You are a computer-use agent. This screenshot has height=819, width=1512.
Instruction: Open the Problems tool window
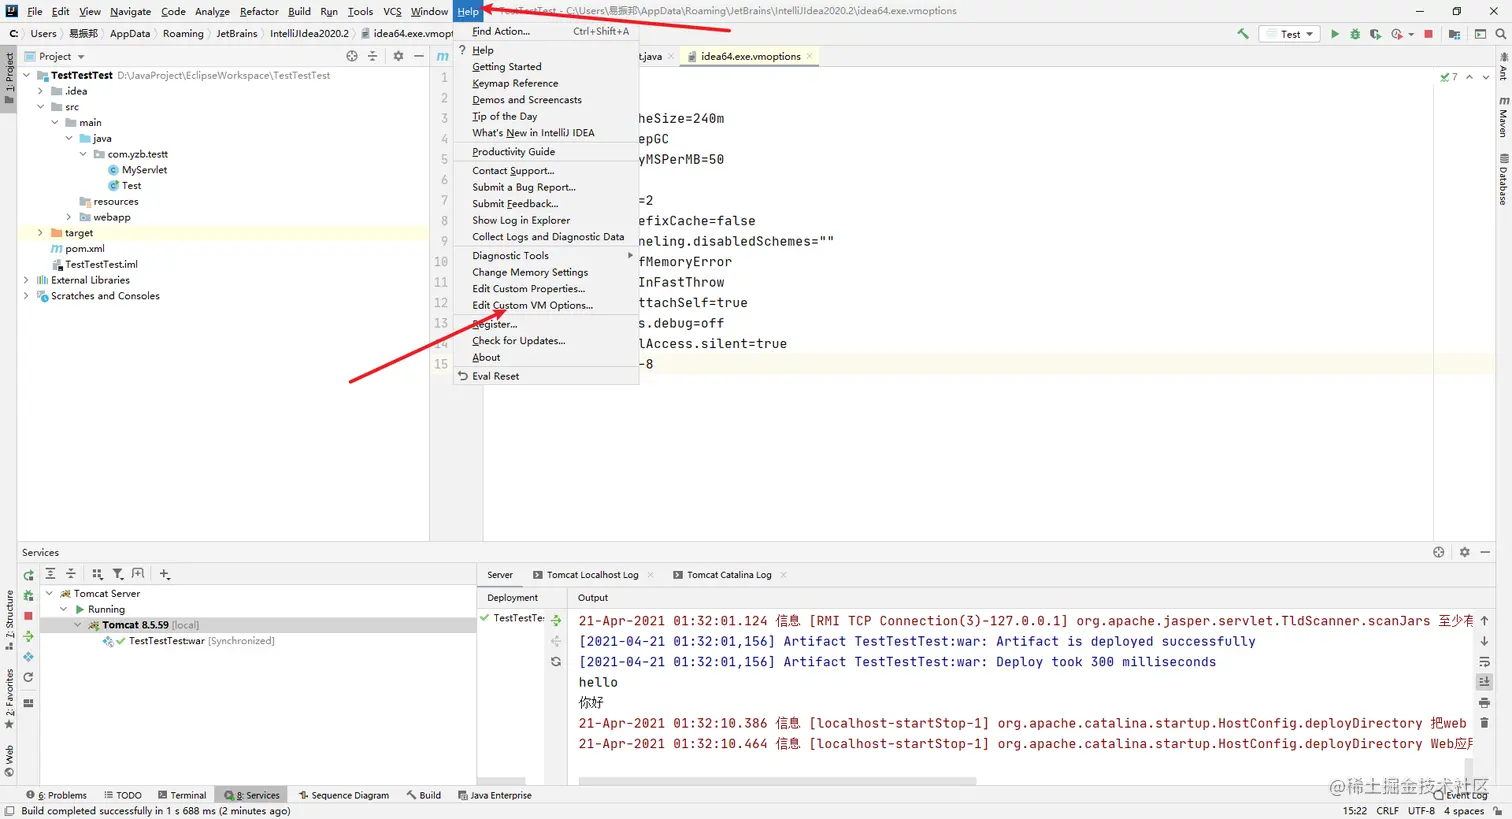click(57, 796)
